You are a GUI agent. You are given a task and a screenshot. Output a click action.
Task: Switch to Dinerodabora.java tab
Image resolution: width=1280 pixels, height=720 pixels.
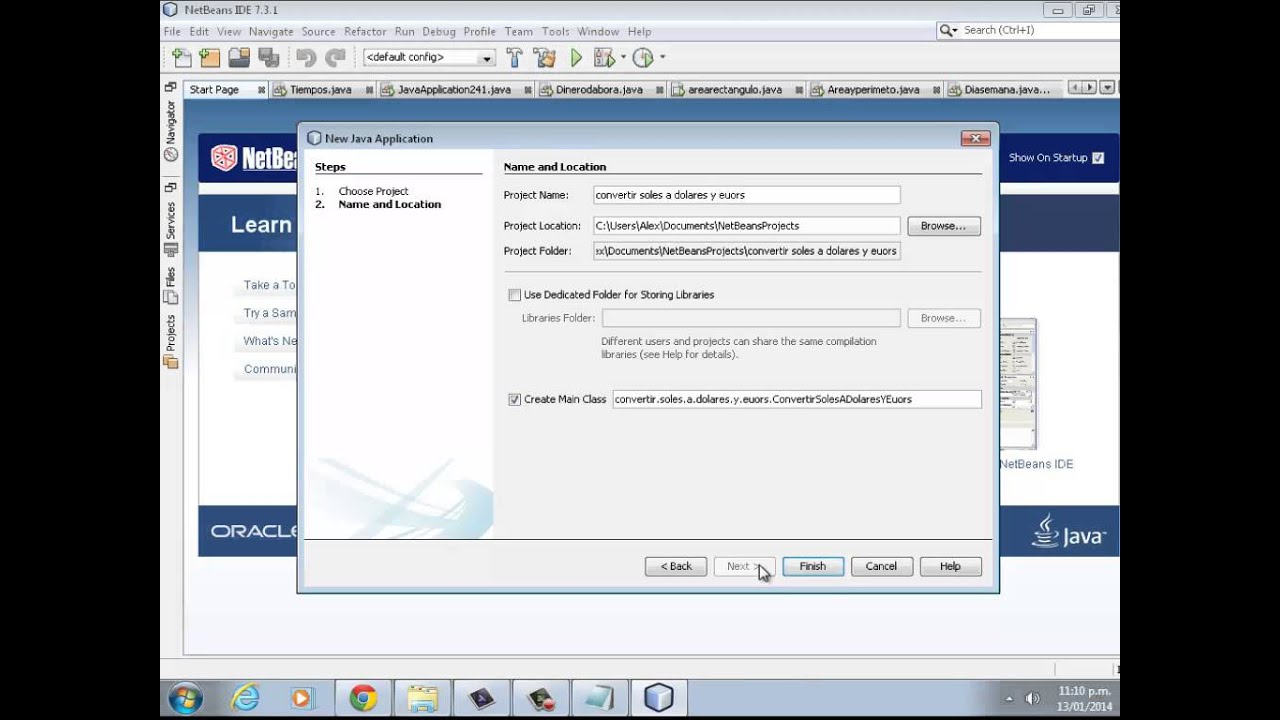(x=599, y=90)
